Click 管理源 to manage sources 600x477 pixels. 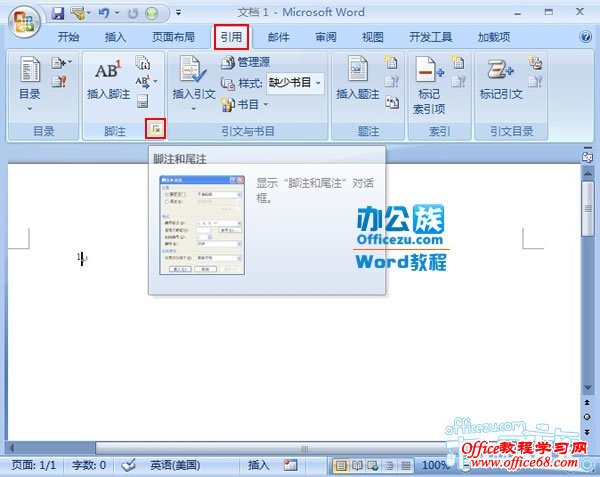246,62
